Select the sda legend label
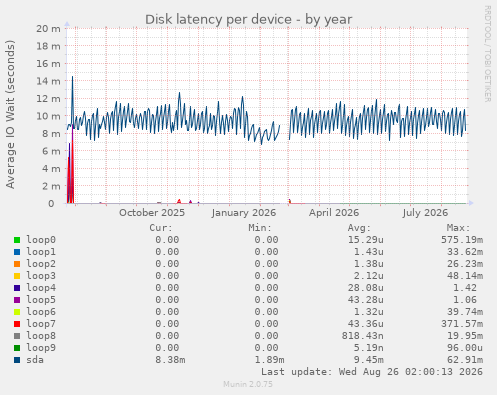 click(35, 360)
